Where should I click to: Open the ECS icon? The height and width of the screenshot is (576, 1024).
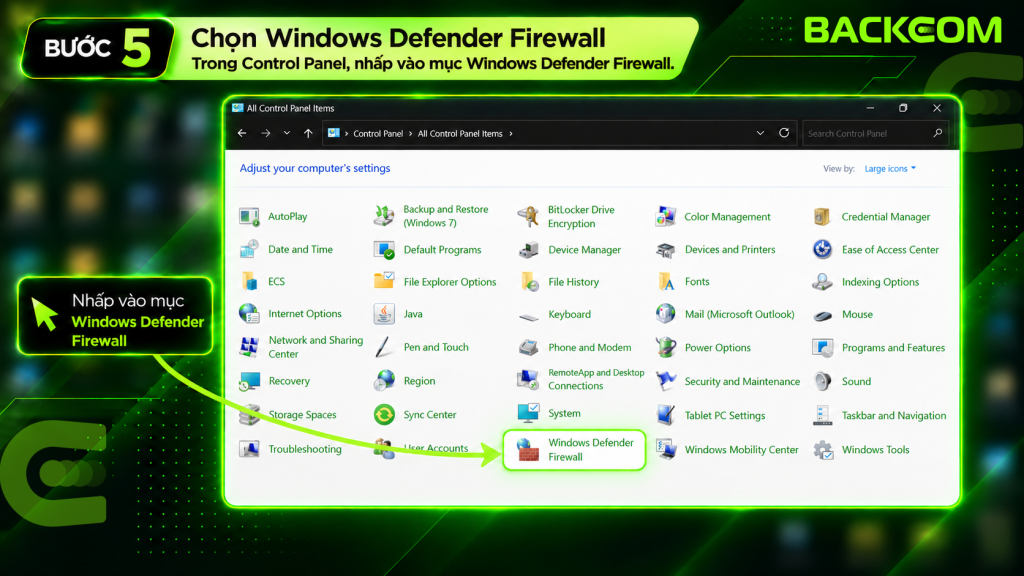click(249, 281)
